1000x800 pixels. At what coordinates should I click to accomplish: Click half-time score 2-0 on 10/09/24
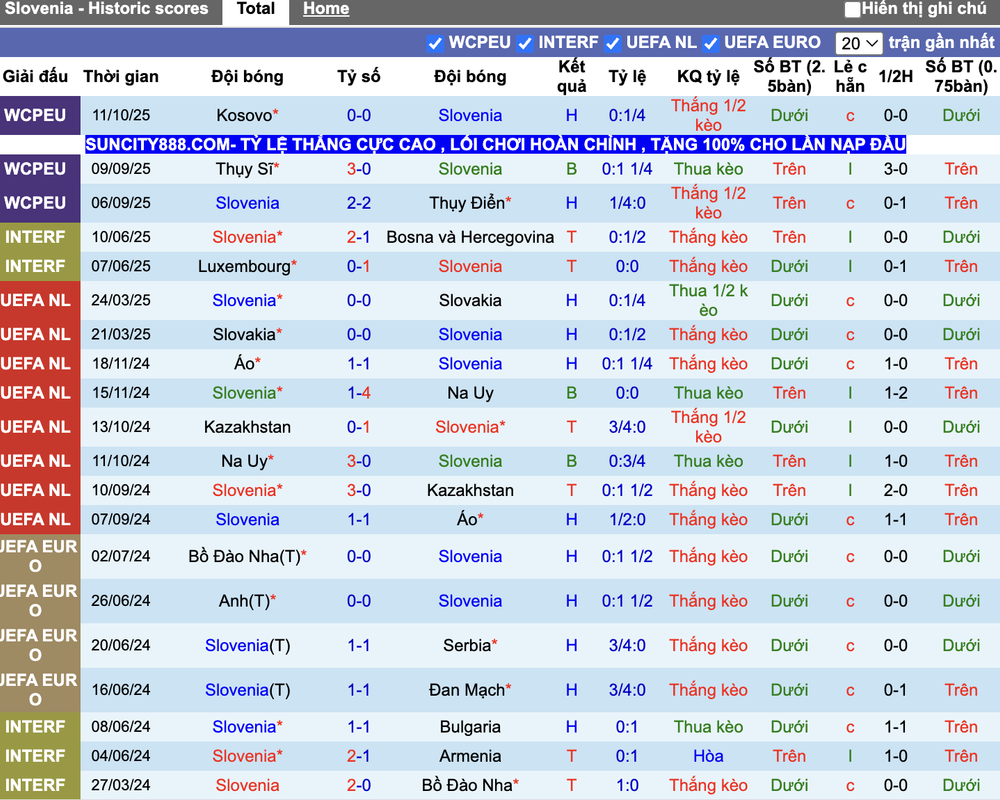click(895, 491)
